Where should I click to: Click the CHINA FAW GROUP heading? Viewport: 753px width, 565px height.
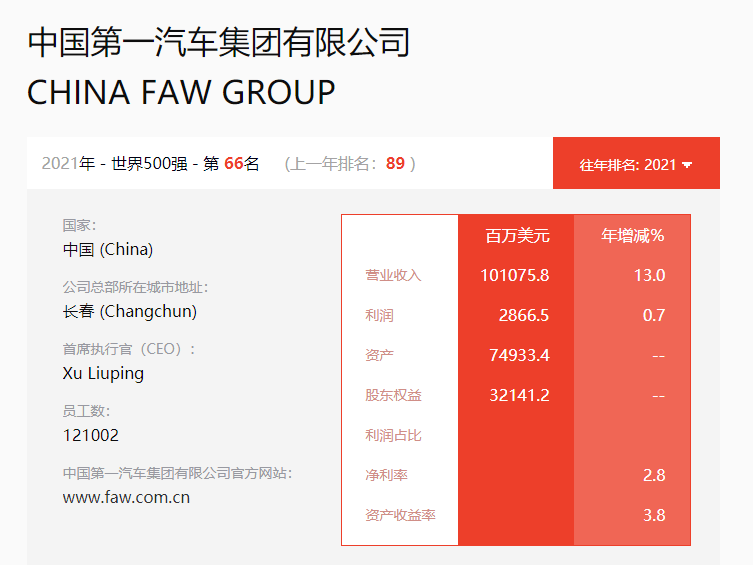click(x=181, y=92)
